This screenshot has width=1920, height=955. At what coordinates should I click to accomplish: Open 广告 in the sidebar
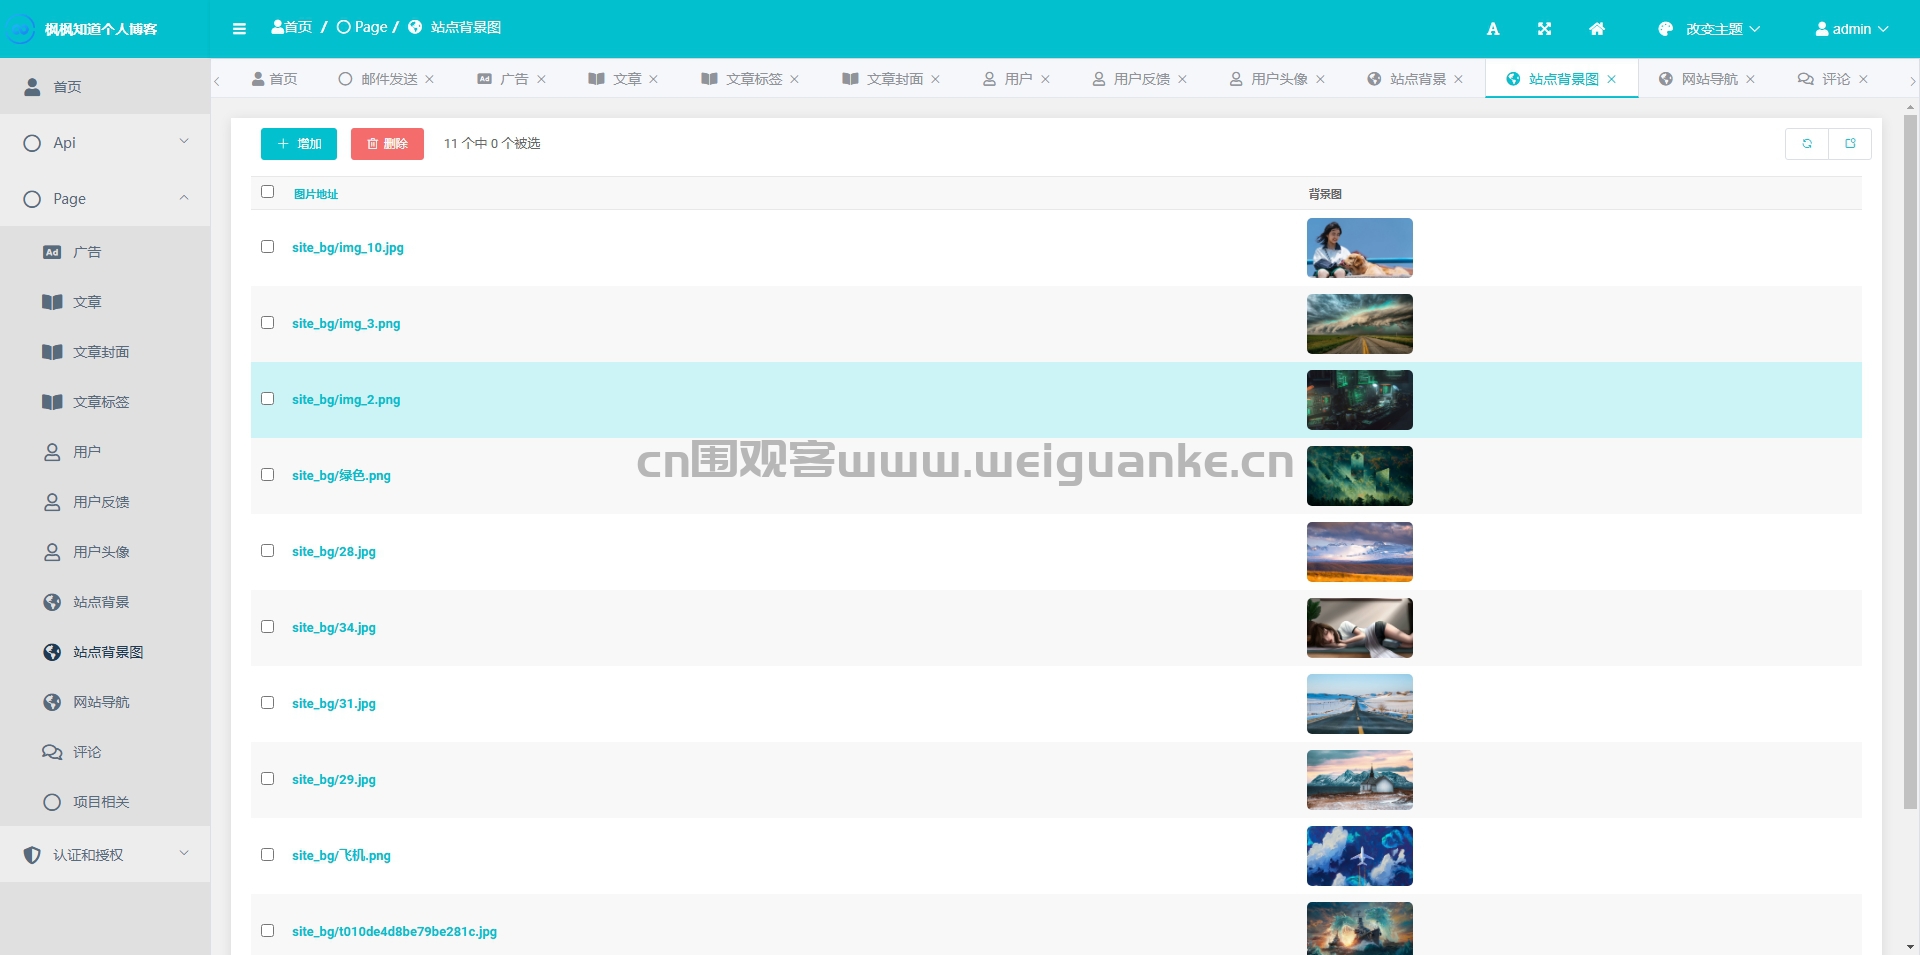point(105,252)
